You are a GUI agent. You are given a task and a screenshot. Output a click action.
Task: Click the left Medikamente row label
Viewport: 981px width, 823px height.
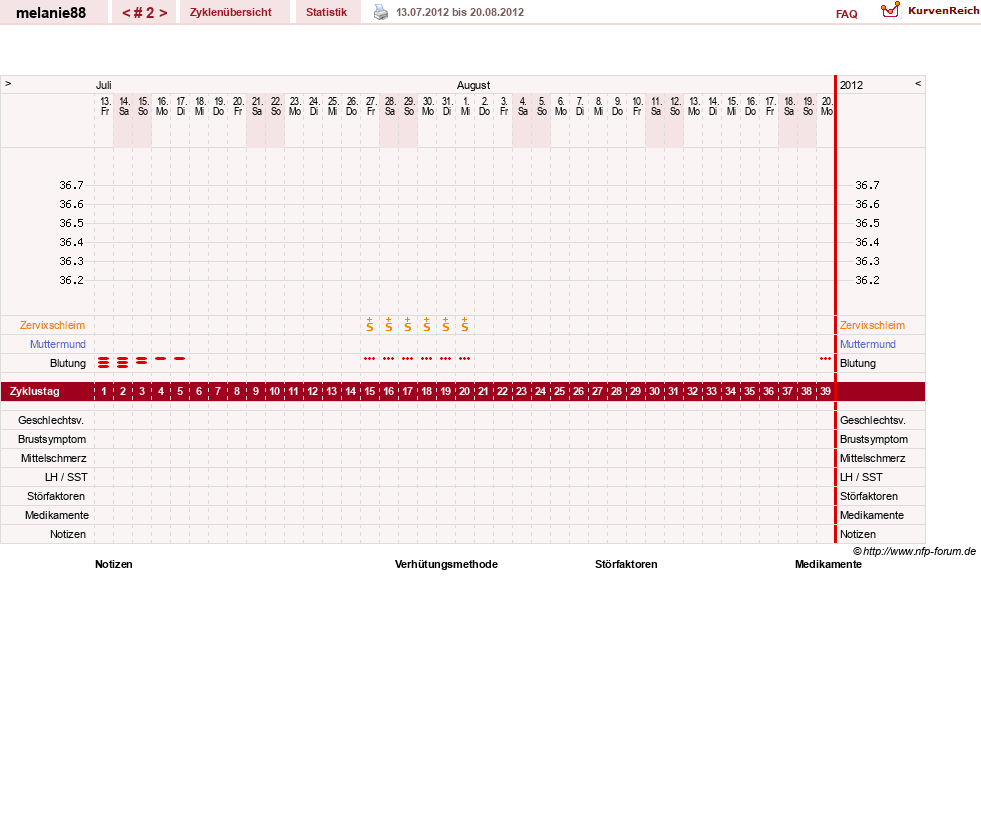coord(57,515)
